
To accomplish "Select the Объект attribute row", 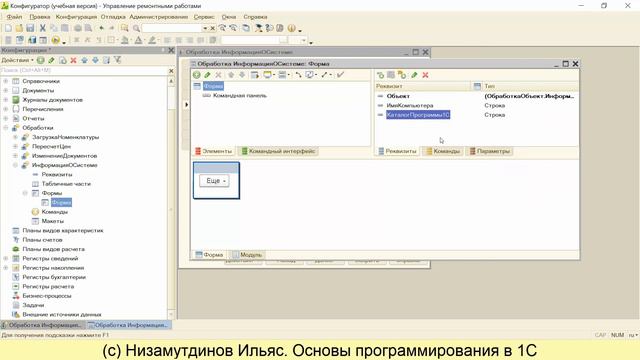I will [476, 96].
